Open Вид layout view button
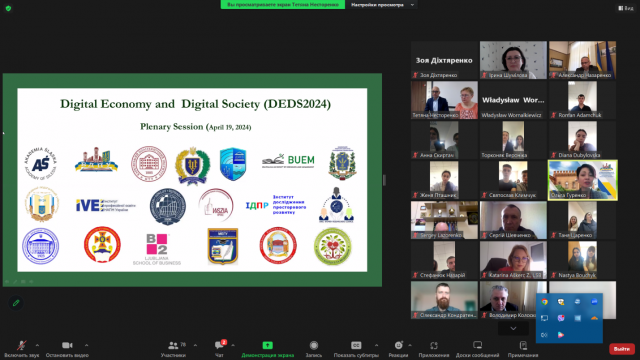Image resolution: width=640 pixels, height=360 pixels. point(625,8)
